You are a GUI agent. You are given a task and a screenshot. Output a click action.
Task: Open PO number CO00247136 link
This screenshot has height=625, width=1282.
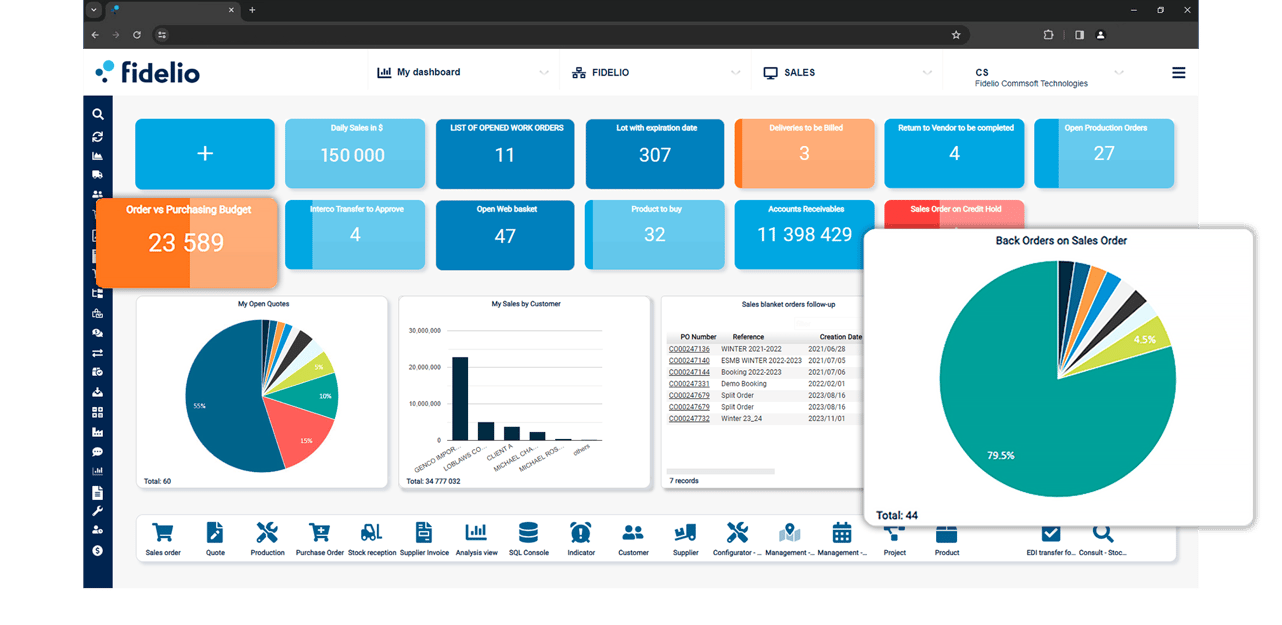click(x=689, y=349)
